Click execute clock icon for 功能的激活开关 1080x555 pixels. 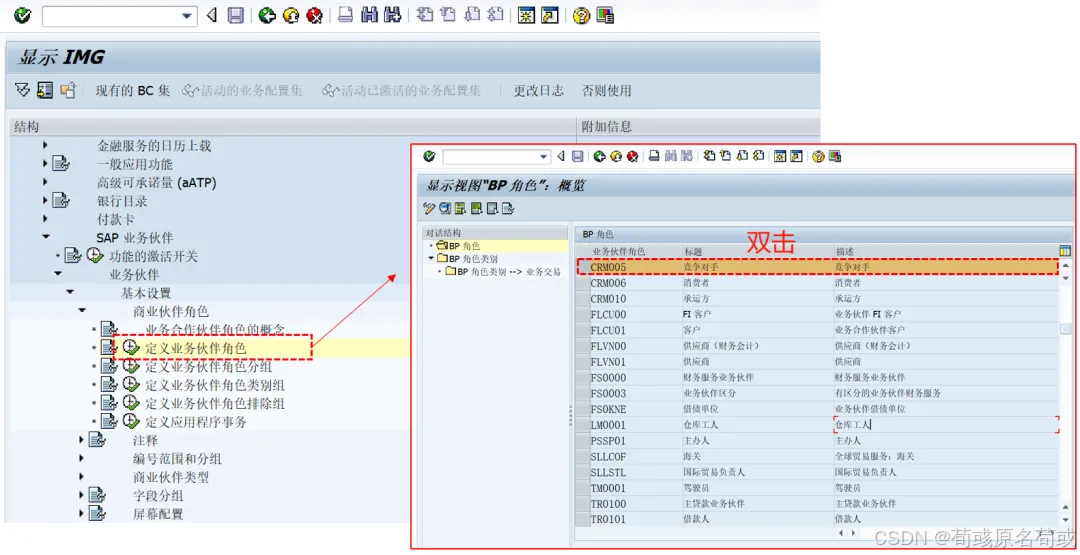[x=95, y=255]
